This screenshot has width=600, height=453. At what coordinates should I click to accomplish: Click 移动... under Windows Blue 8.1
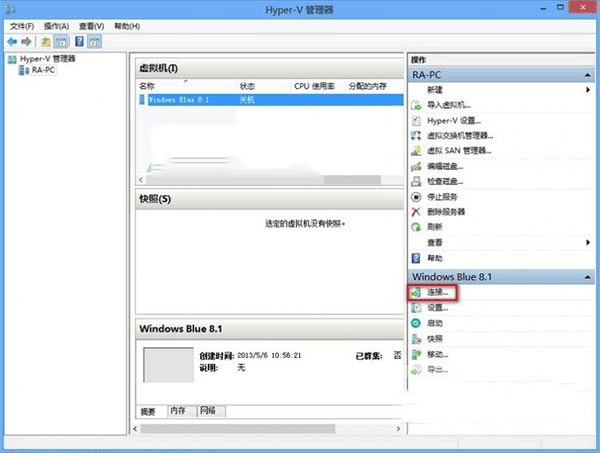pyautogui.click(x=437, y=354)
